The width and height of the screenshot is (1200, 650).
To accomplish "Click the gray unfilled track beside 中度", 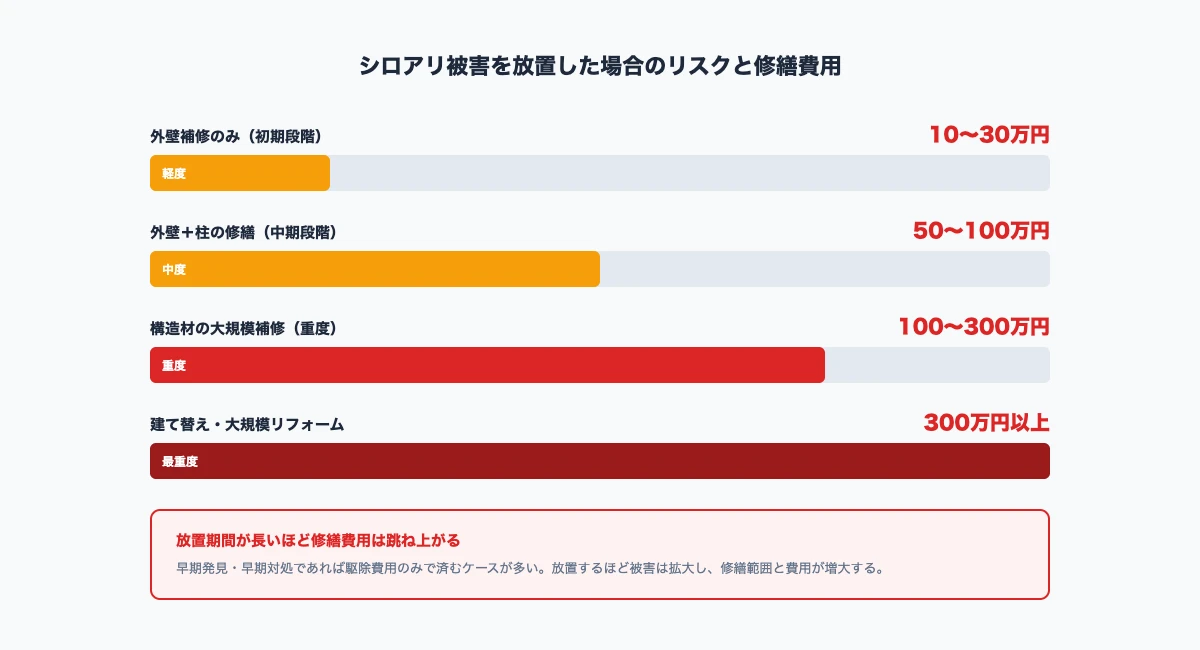I will (x=825, y=269).
